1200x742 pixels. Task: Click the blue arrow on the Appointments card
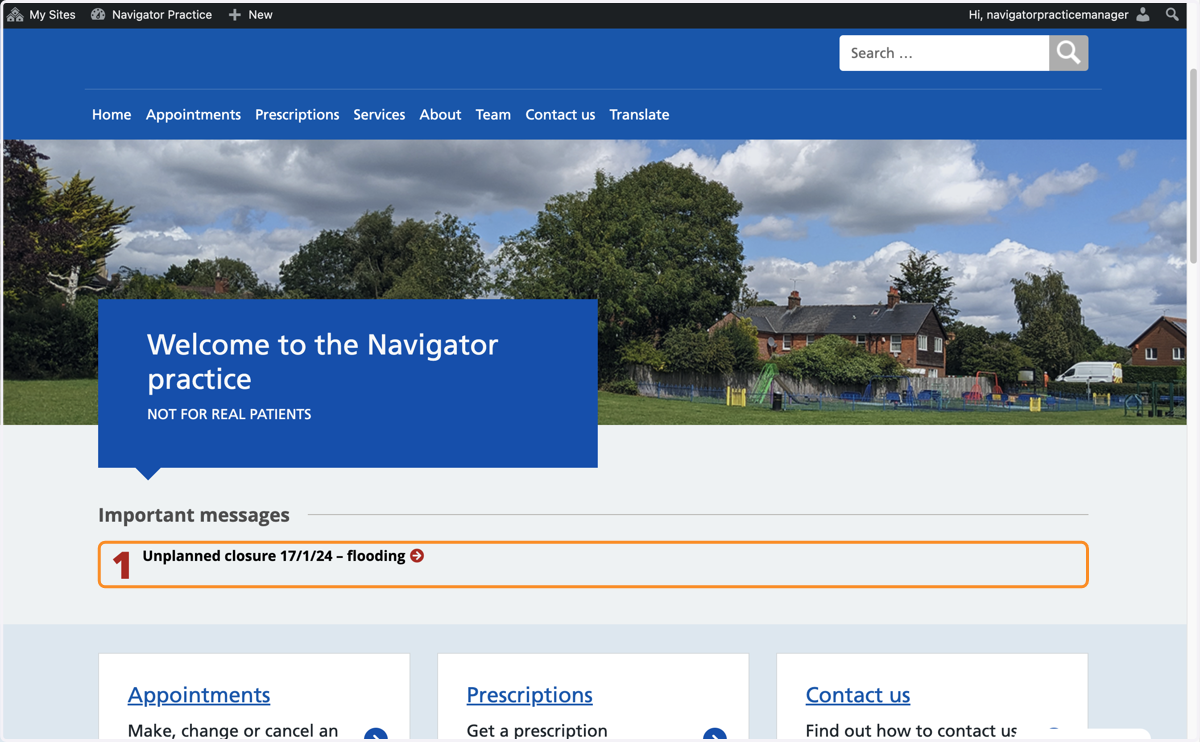click(x=376, y=735)
